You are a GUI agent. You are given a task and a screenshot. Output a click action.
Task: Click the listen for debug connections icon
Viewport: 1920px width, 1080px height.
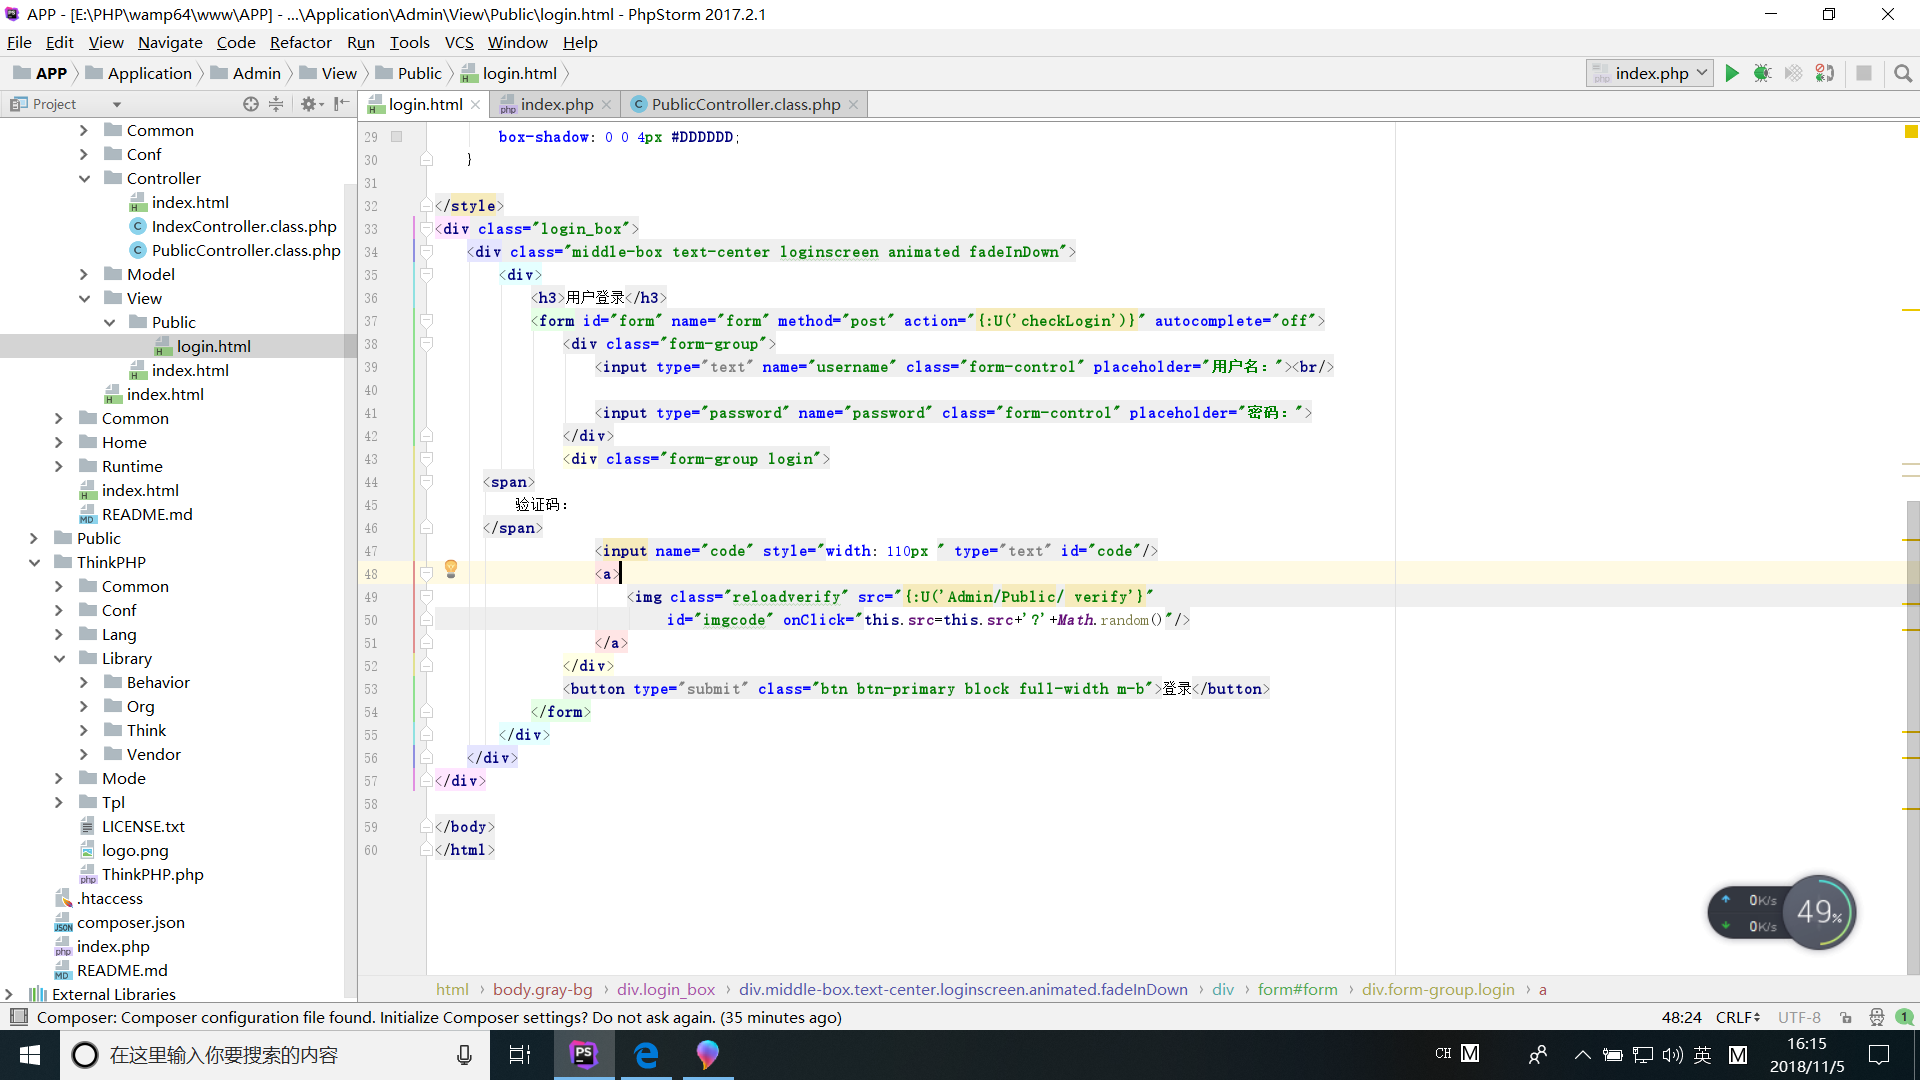pyautogui.click(x=1825, y=73)
